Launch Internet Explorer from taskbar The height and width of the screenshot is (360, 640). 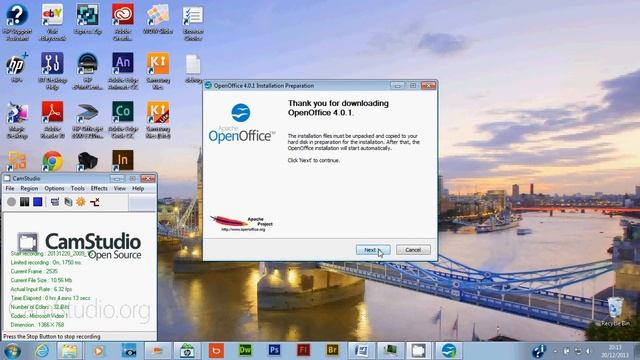pos(41,351)
